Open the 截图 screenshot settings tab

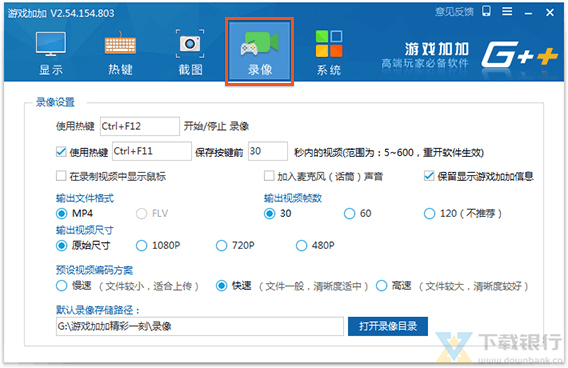tap(190, 53)
